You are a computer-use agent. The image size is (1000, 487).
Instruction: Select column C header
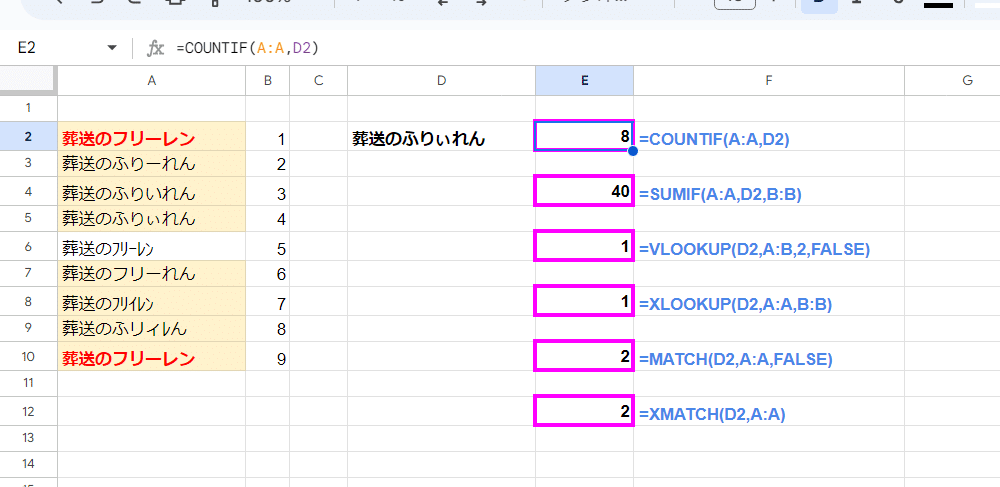[319, 80]
